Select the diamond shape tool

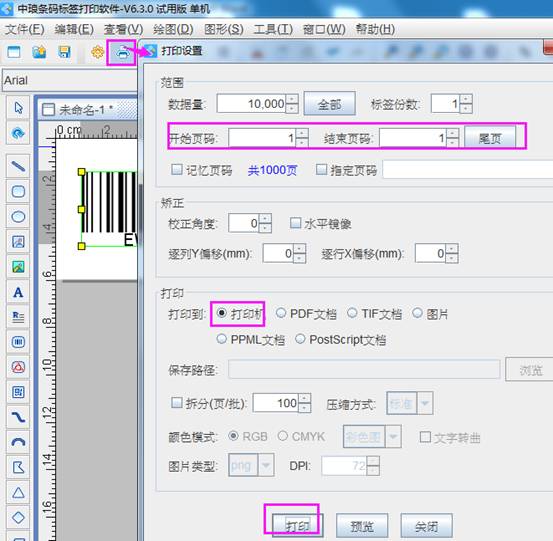click(x=18, y=518)
